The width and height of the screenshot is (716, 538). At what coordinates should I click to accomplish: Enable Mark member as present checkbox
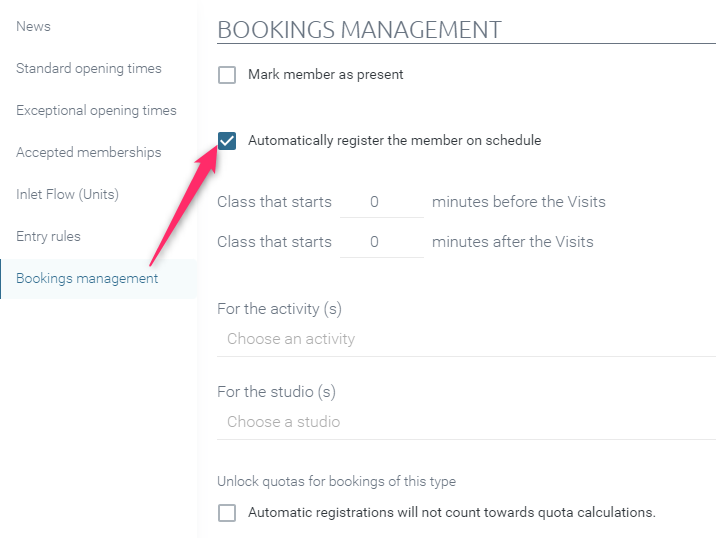pyautogui.click(x=227, y=75)
